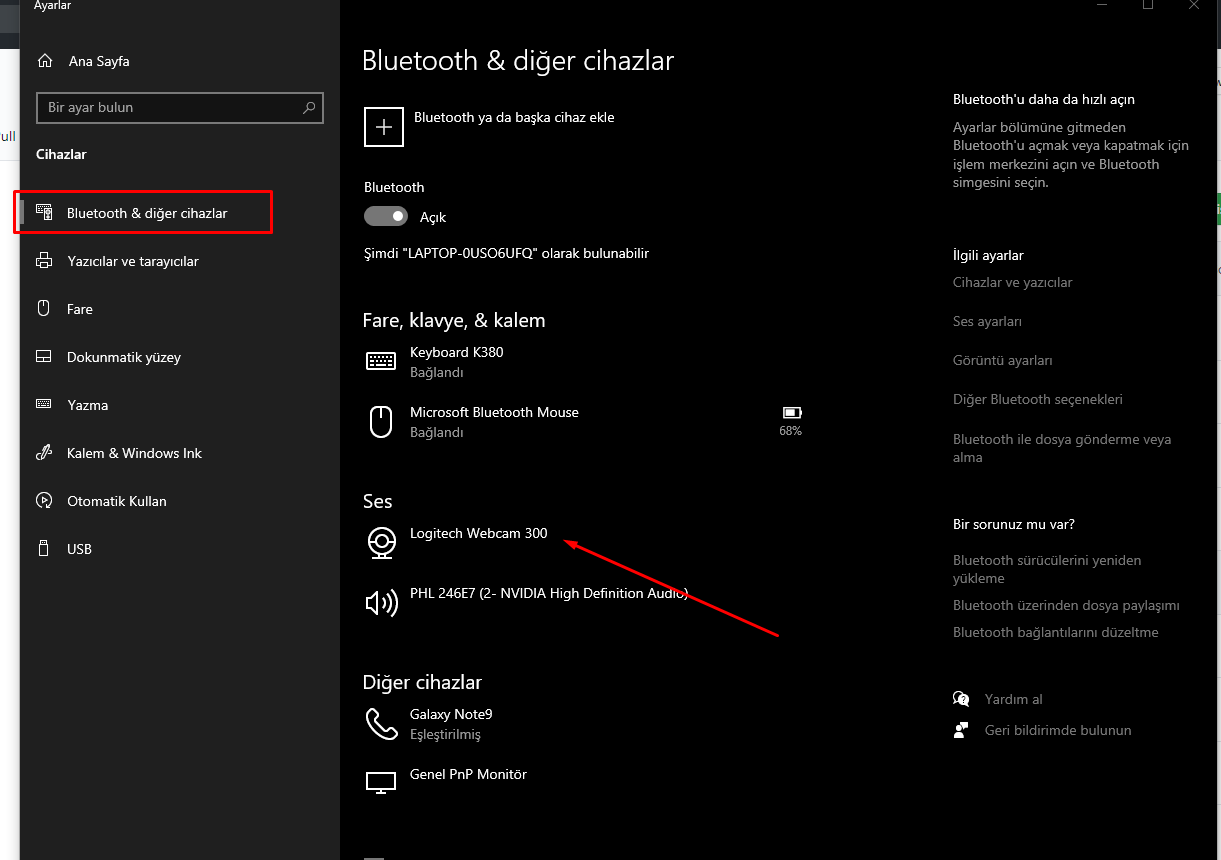This screenshot has height=860, width=1221.
Task: Open Dokunmatik yüzey settings
Action: tap(124, 357)
